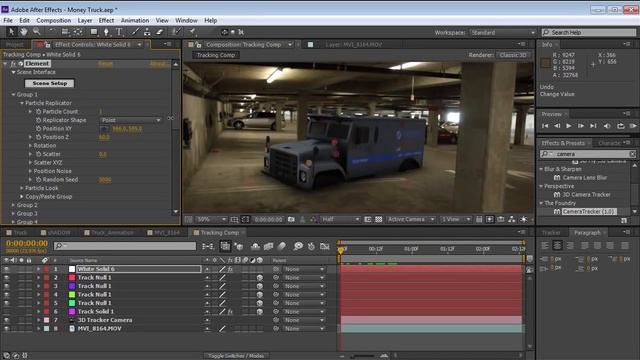Expand Particle Look properties
Viewport: 640px width, 360px height.
click(x=22, y=188)
